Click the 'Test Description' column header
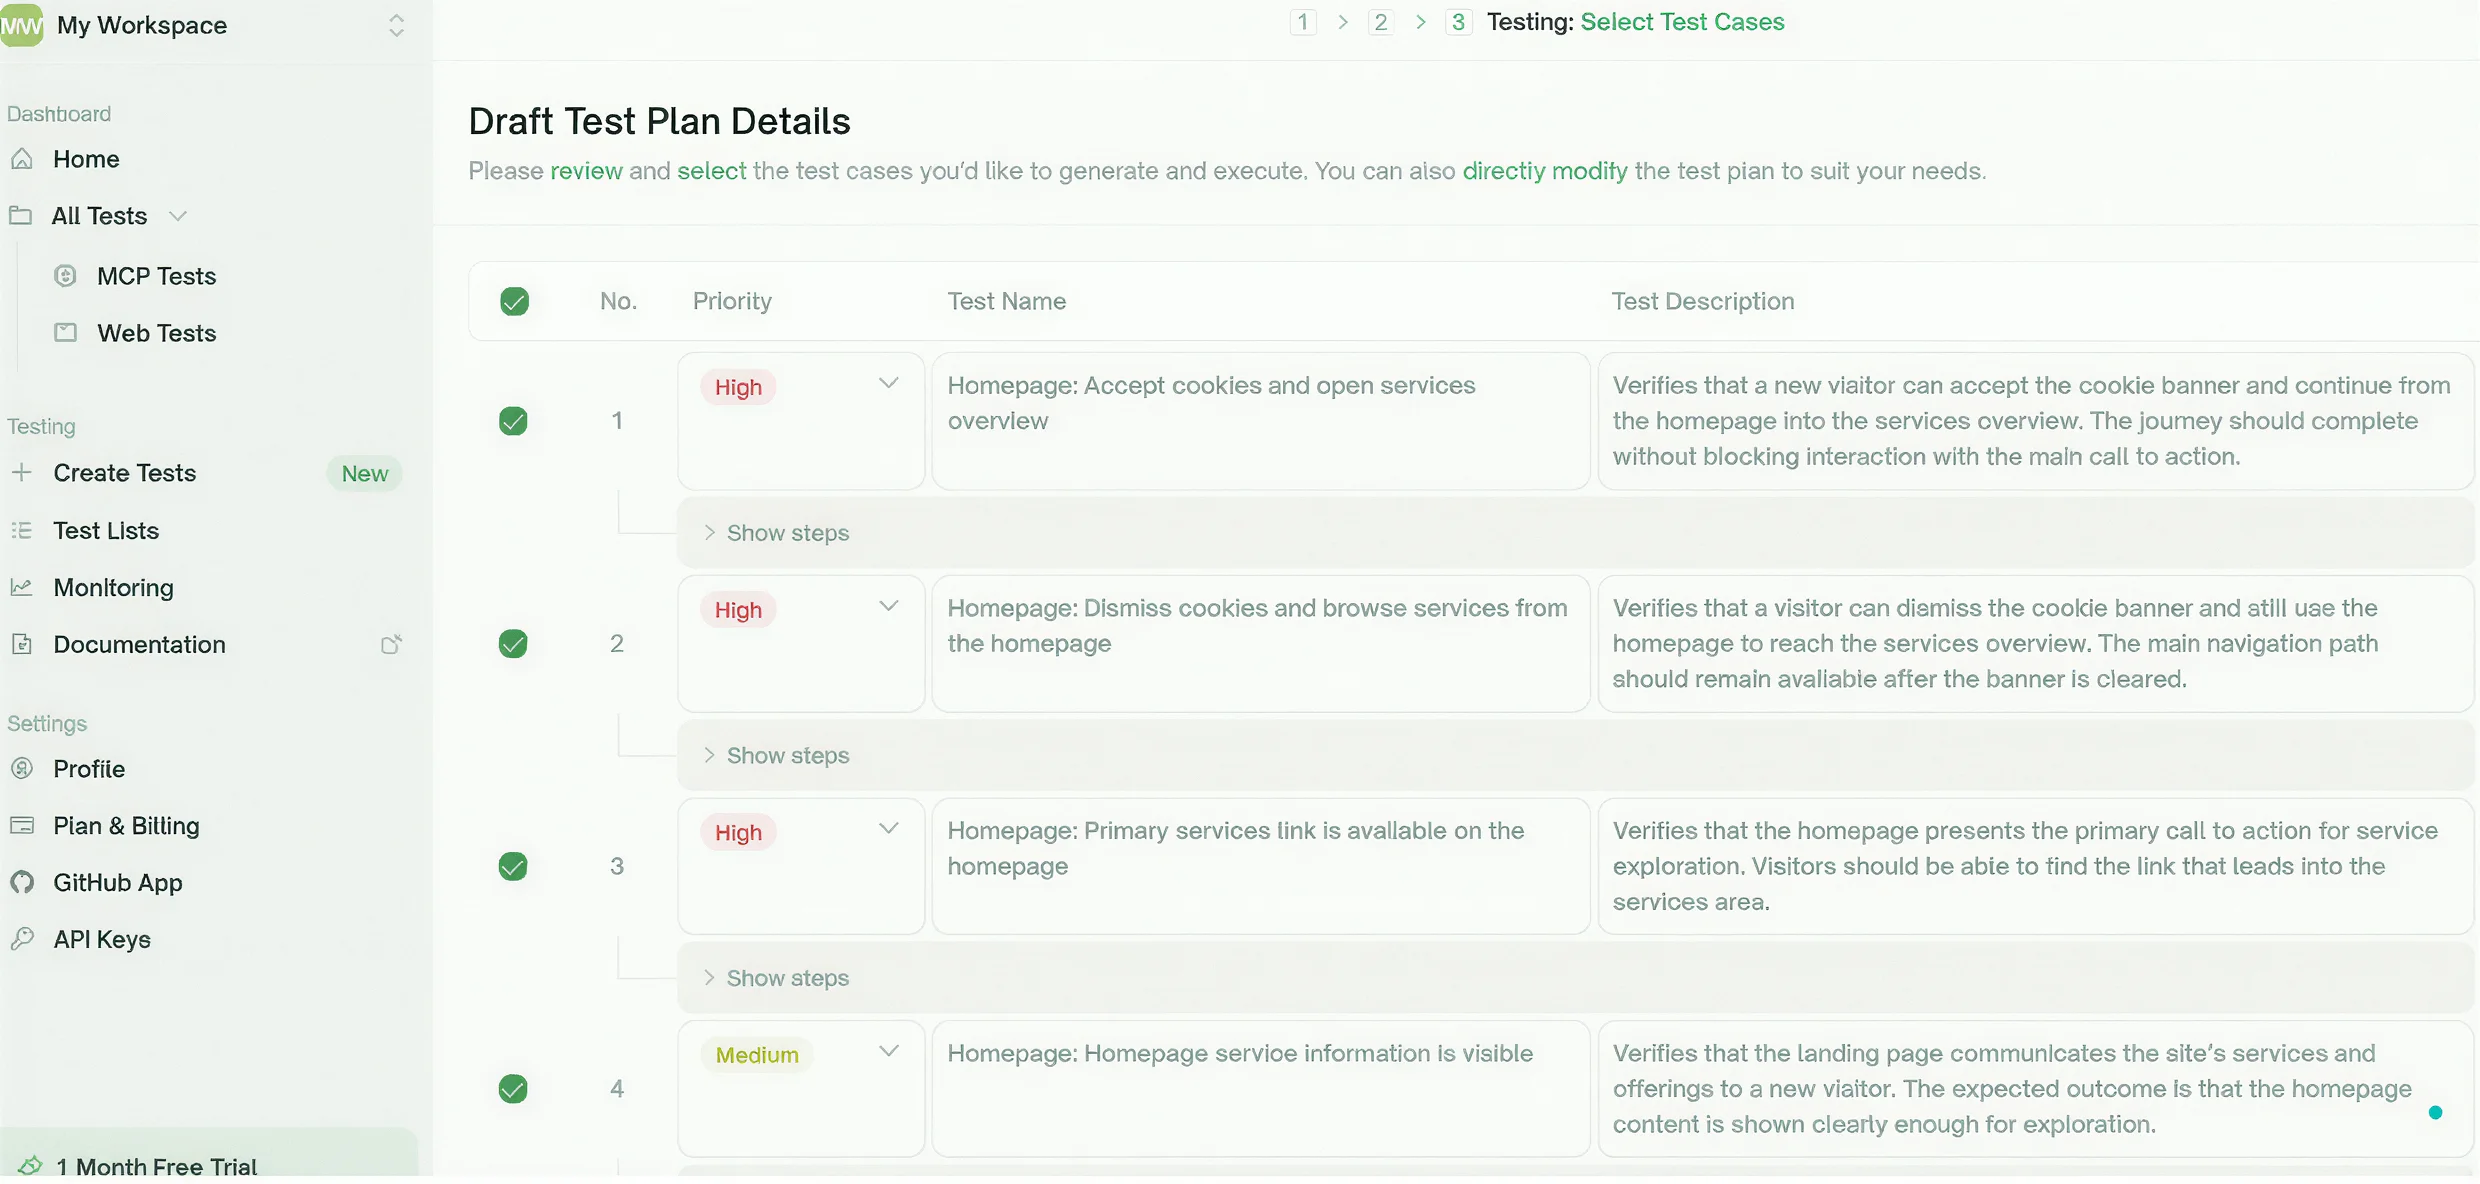 (1702, 301)
